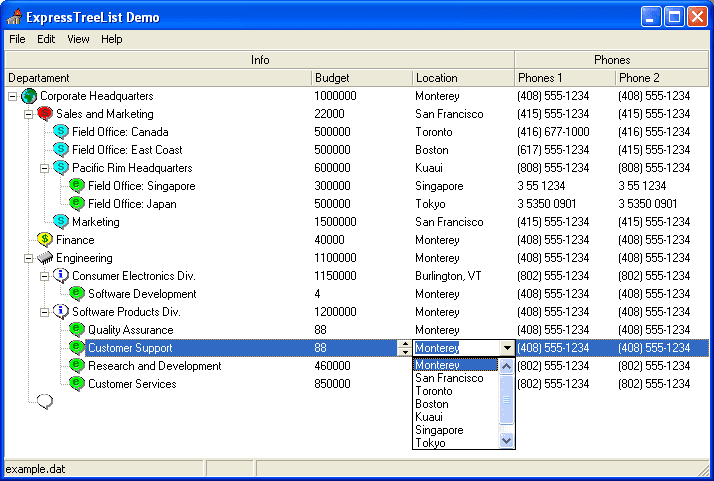Screen dimensions: 714x481
Task: Click the green icon of Customer Services
Action: click(x=76, y=384)
